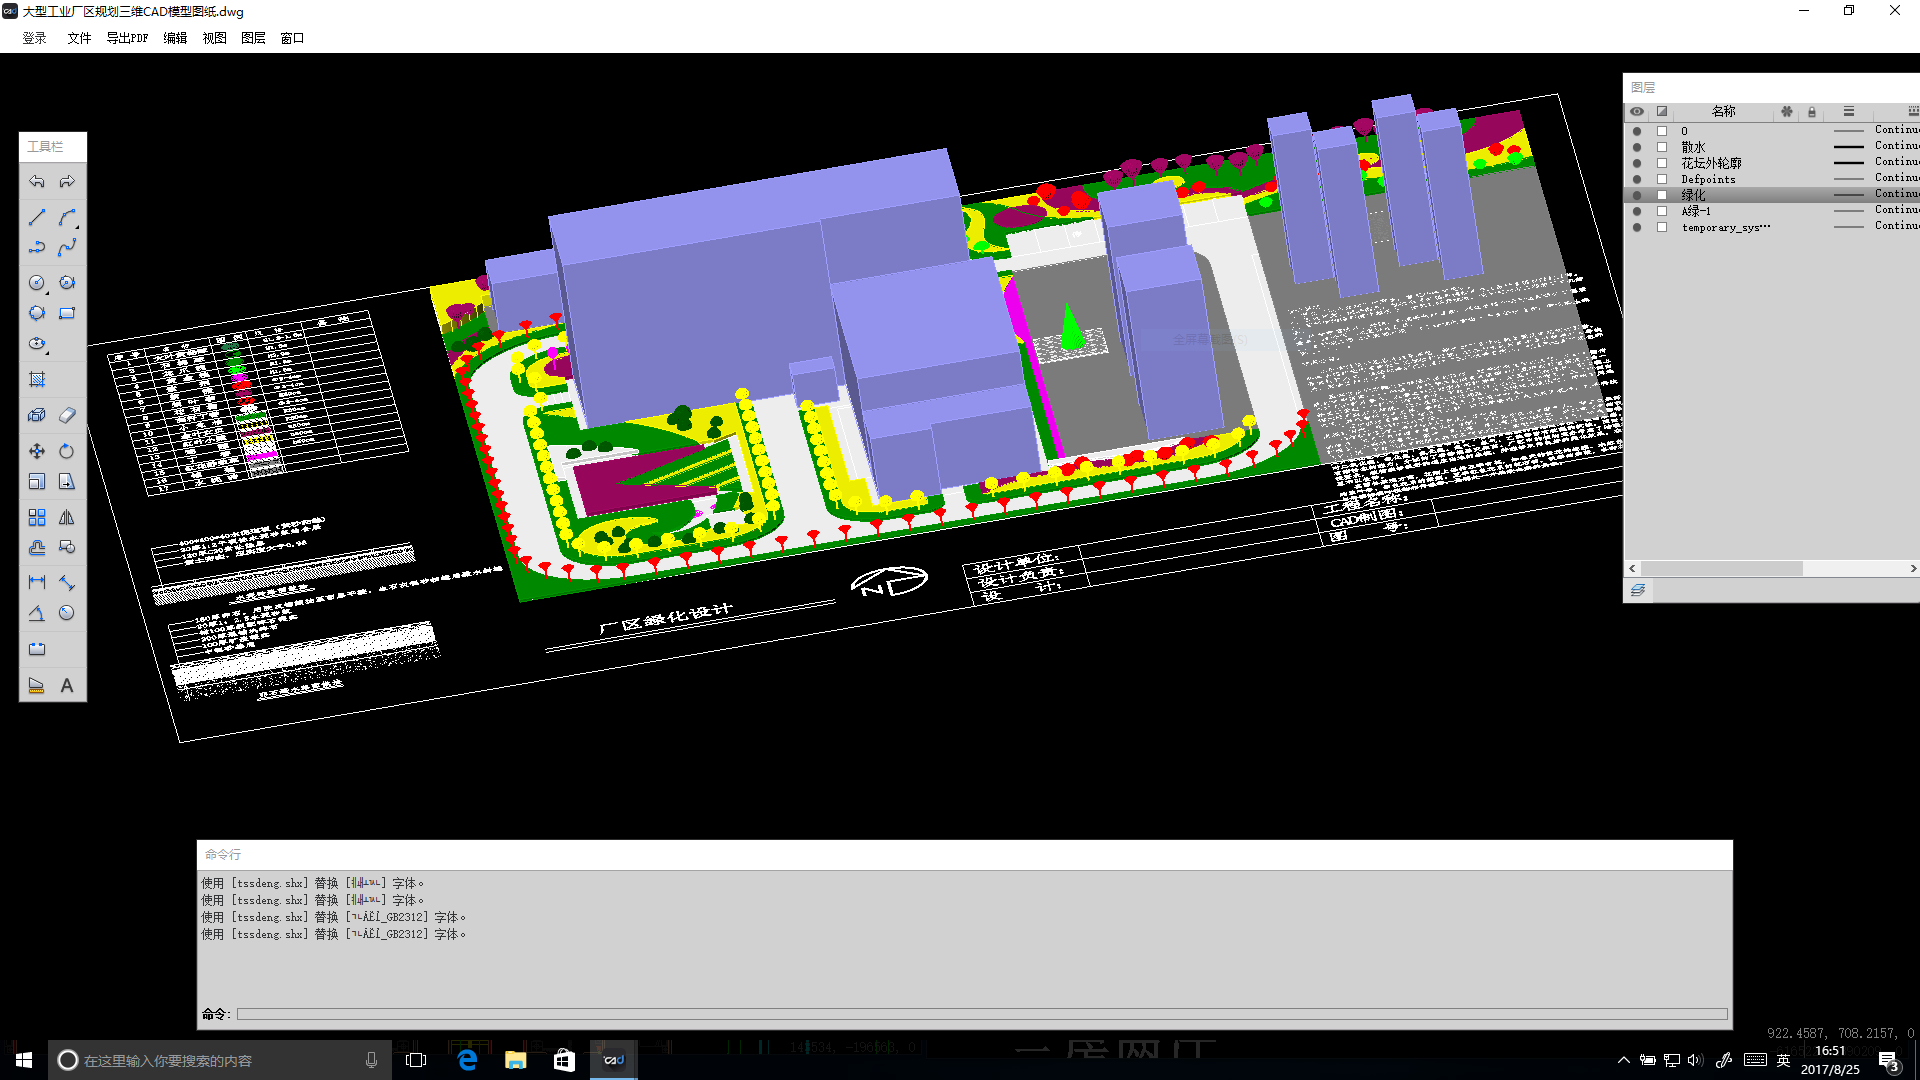The height and width of the screenshot is (1080, 1920).
Task: Open the 窗口 window menu
Action: 292,38
